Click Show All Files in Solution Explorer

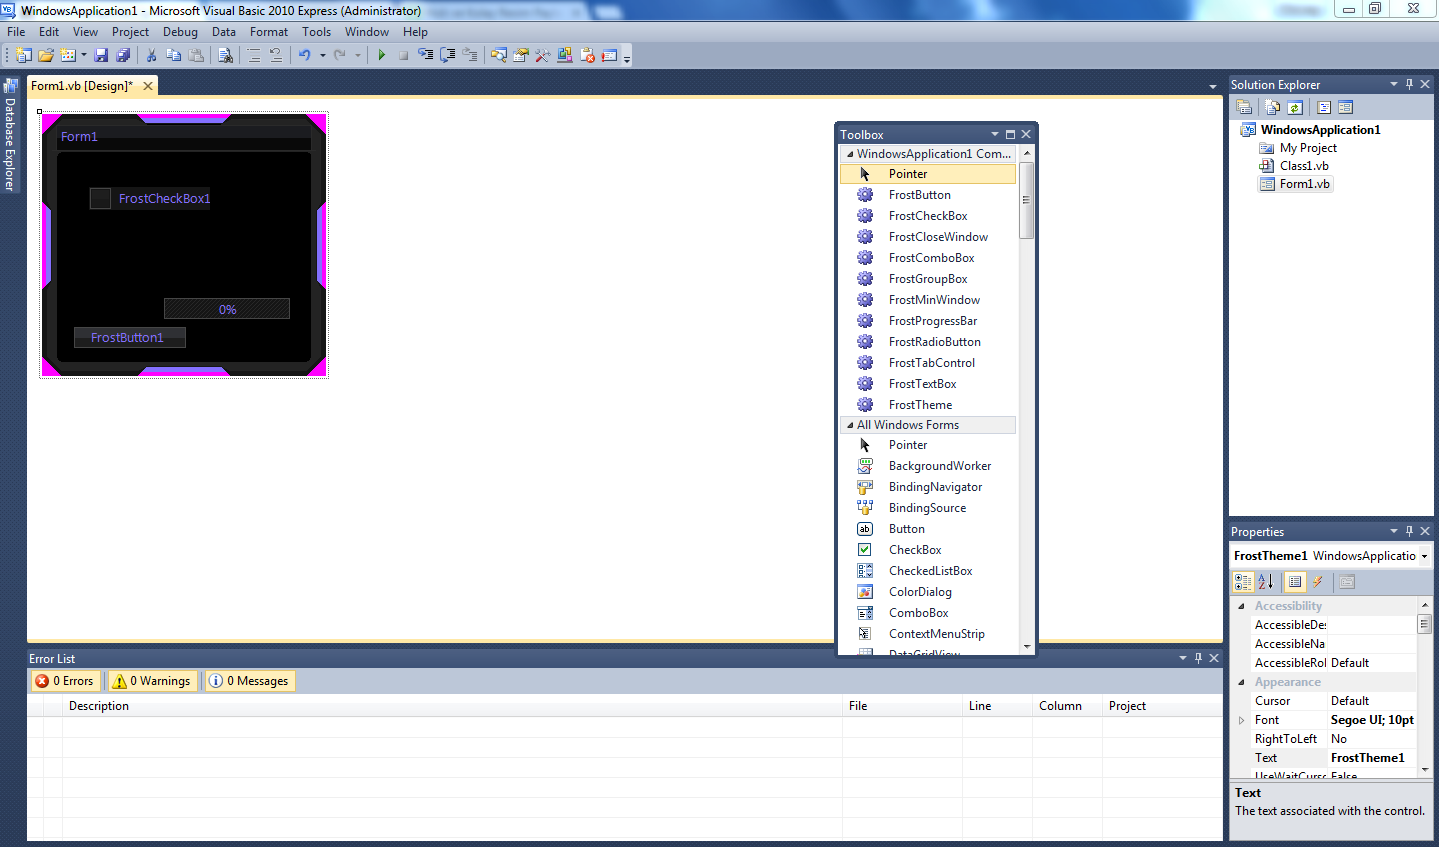(x=1272, y=107)
